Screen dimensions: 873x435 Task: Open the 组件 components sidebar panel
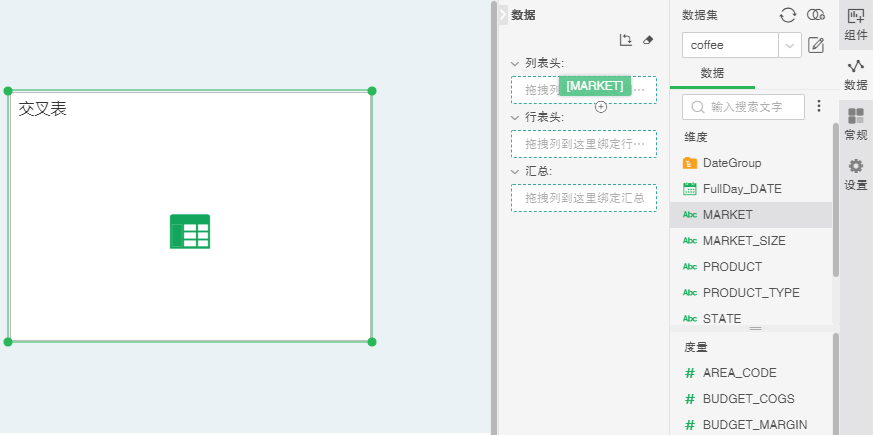tap(856, 24)
